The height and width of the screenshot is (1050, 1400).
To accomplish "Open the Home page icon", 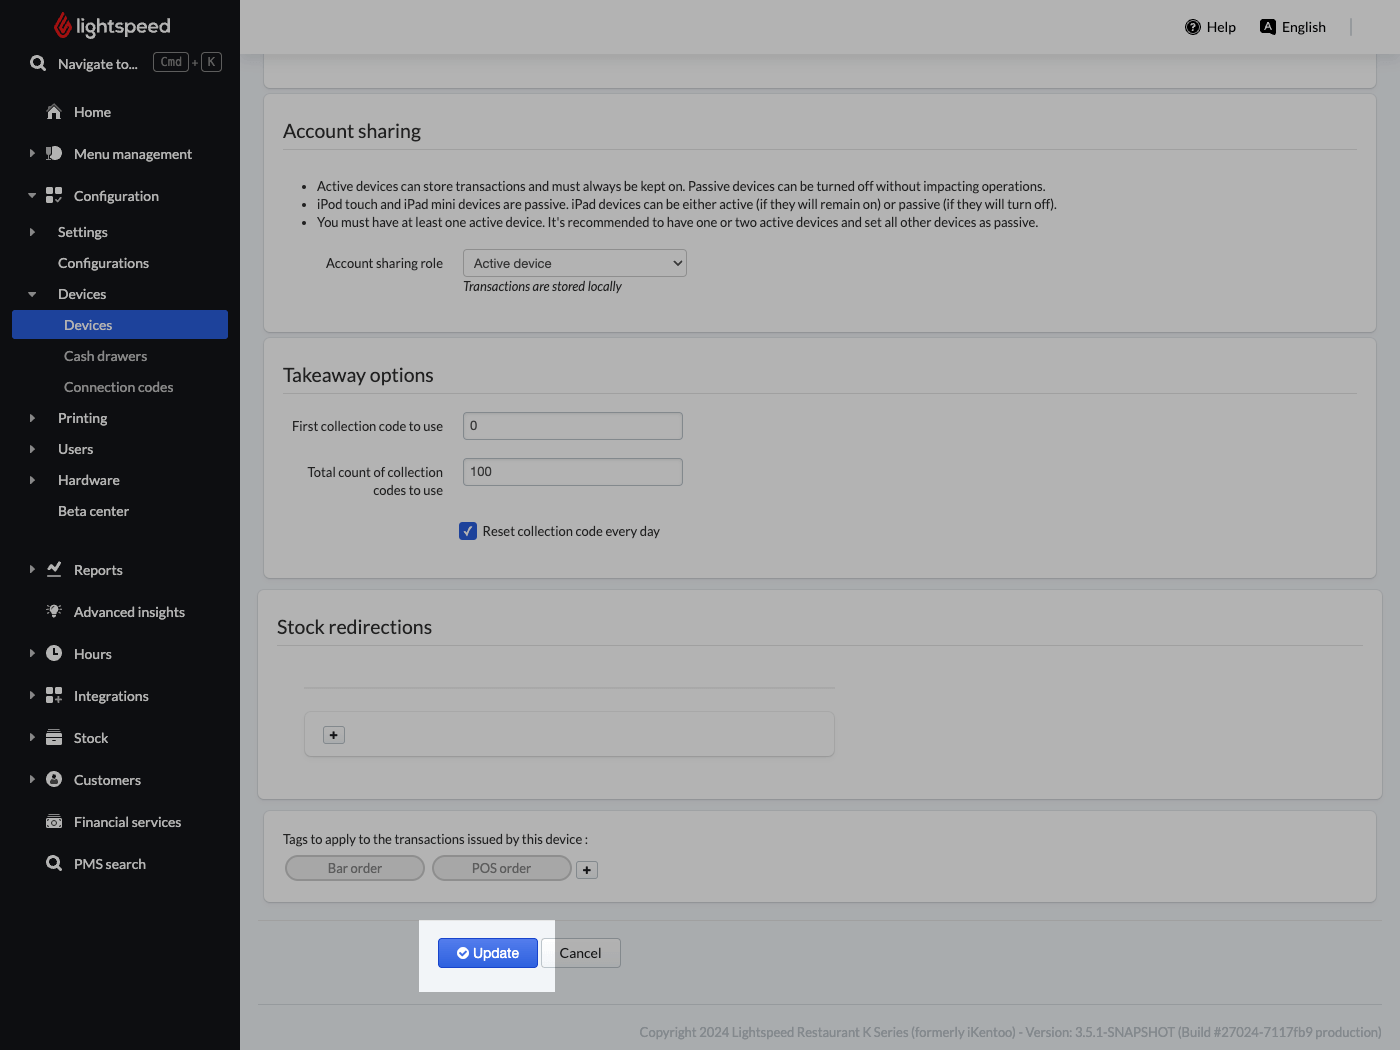I will 55,112.
